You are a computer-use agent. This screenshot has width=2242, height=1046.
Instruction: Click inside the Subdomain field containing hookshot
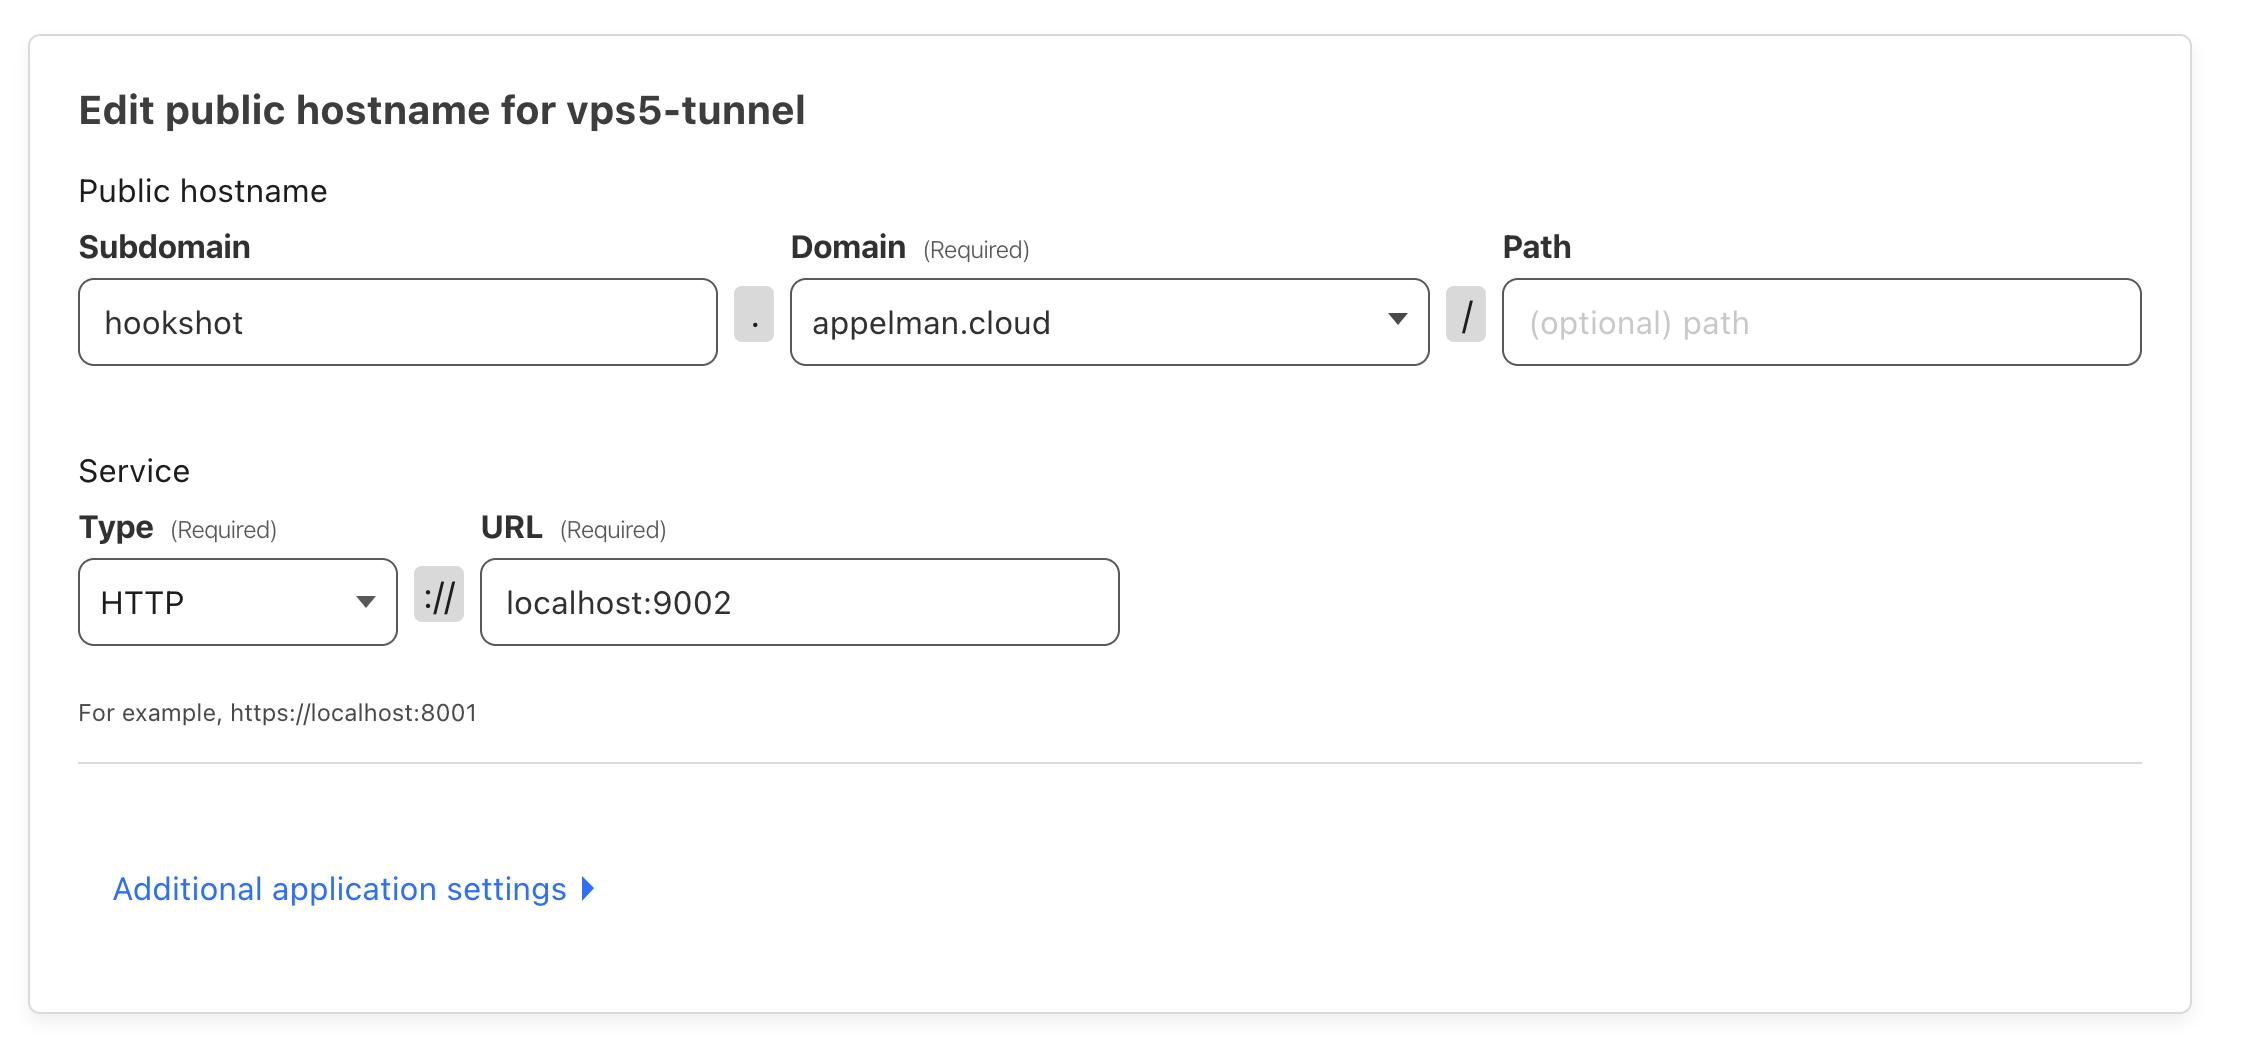click(396, 322)
